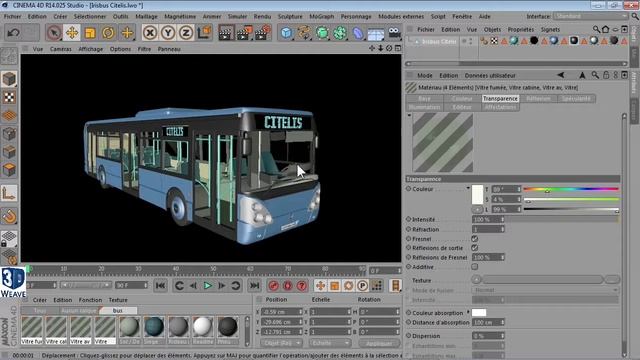Adjust the luminance L slider
The height and width of the screenshot is (360, 640).
[x=571, y=209]
